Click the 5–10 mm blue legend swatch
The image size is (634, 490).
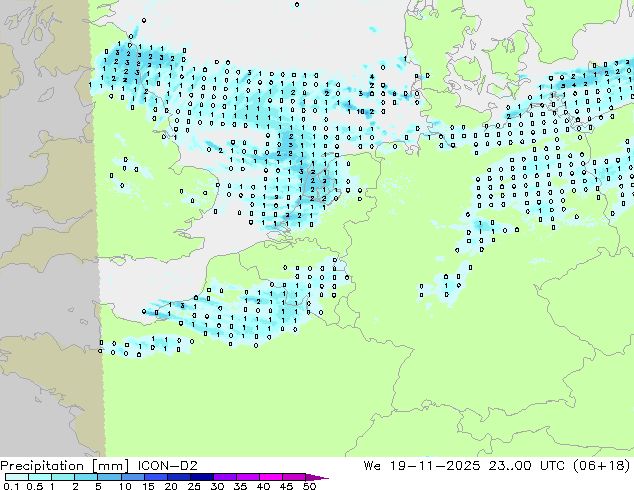pos(109,477)
